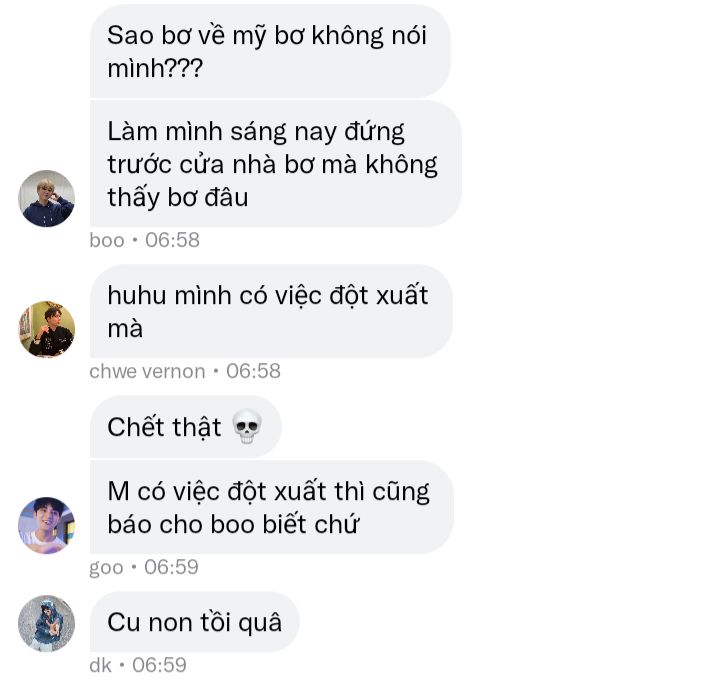The image size is (720, 685).
Task: Click the sender name 'chwe vernon'
Action: (x=147, y=371)
